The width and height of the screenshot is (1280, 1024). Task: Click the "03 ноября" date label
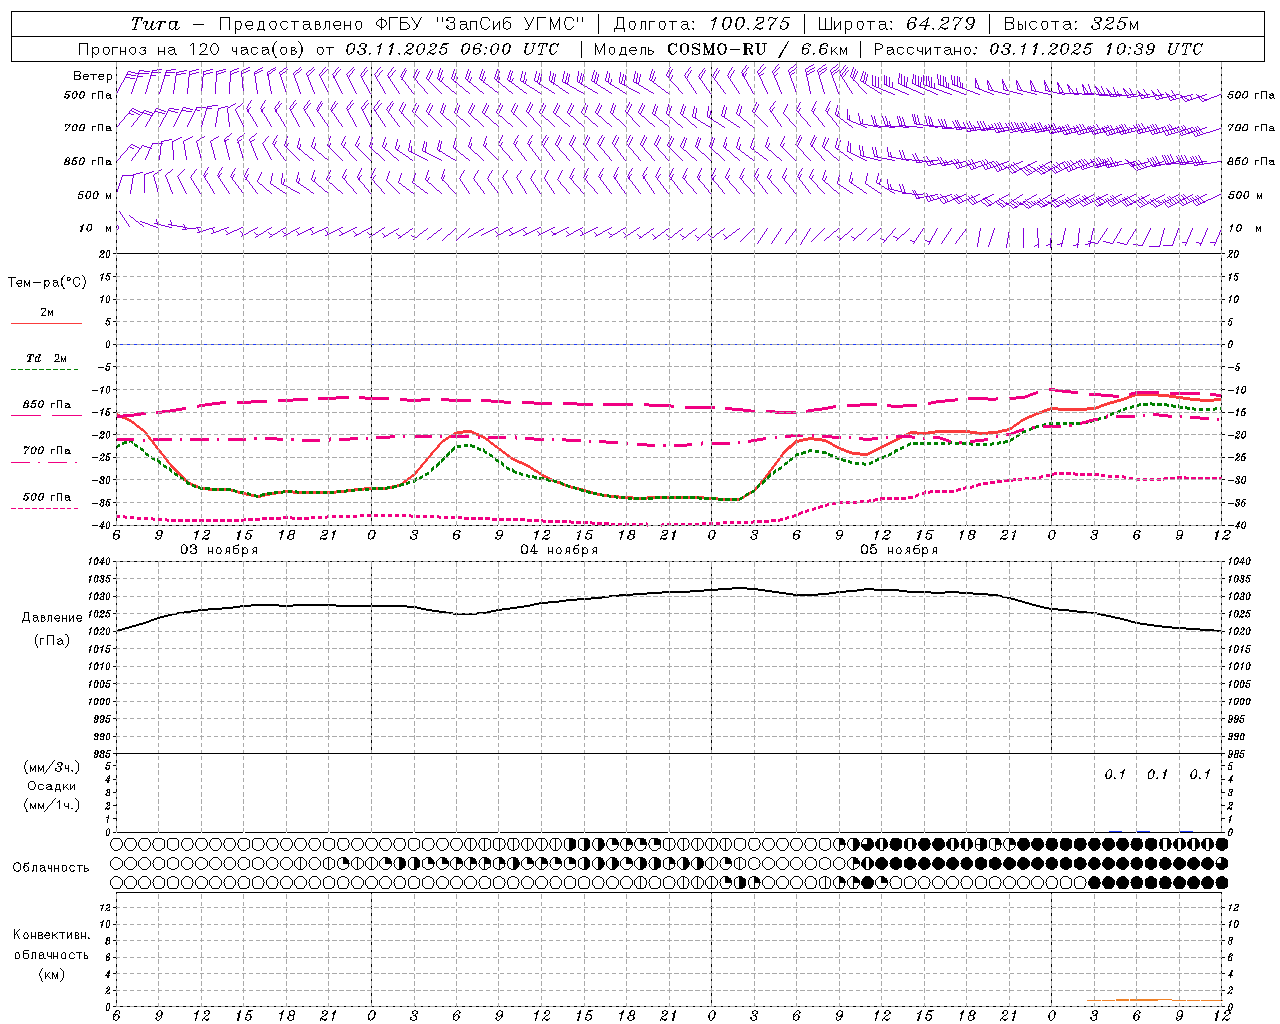click(x=219, y=550)
